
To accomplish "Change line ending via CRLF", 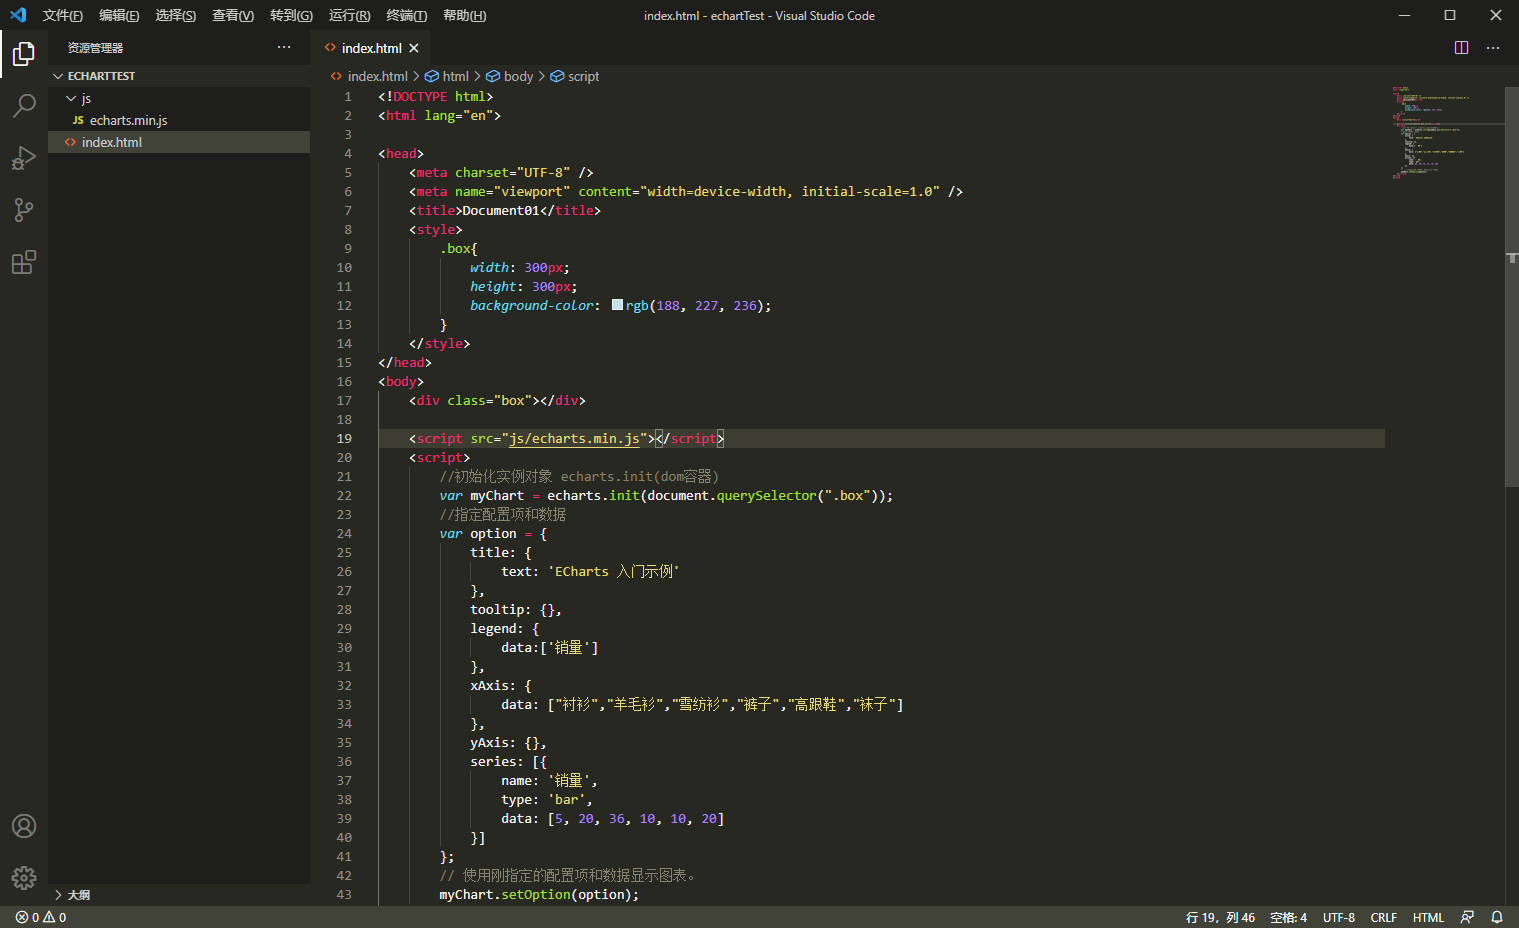I will tap(1383, 917).
